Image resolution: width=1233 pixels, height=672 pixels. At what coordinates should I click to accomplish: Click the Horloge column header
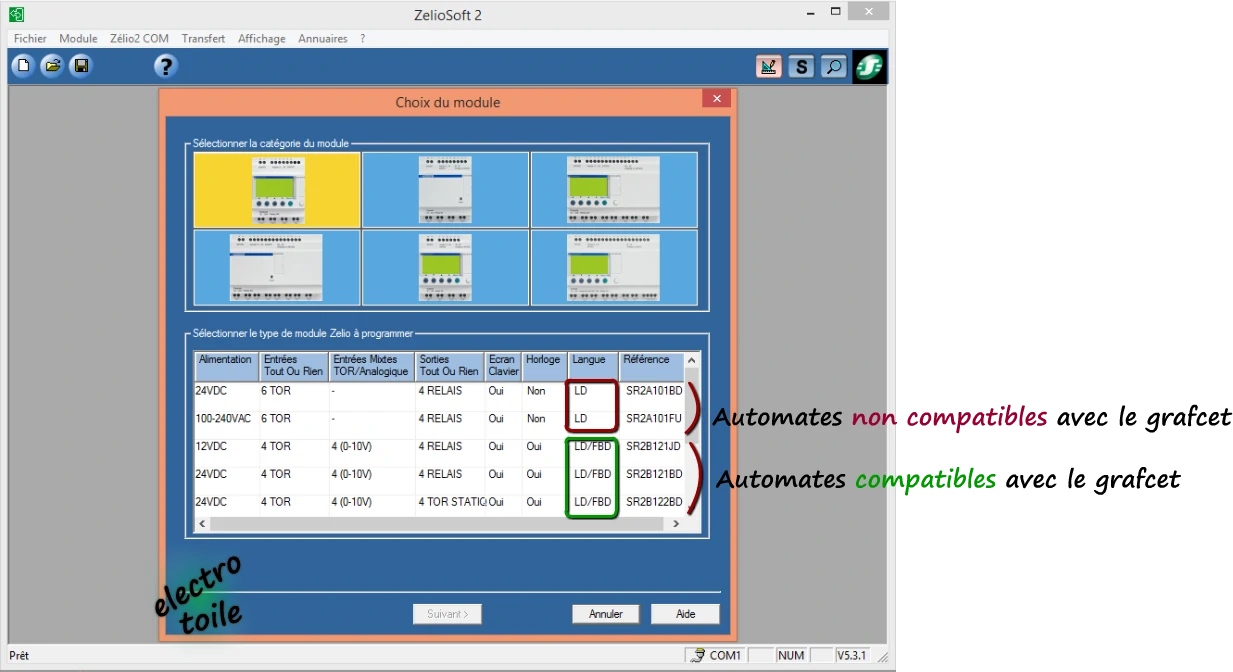click(545, 366)
